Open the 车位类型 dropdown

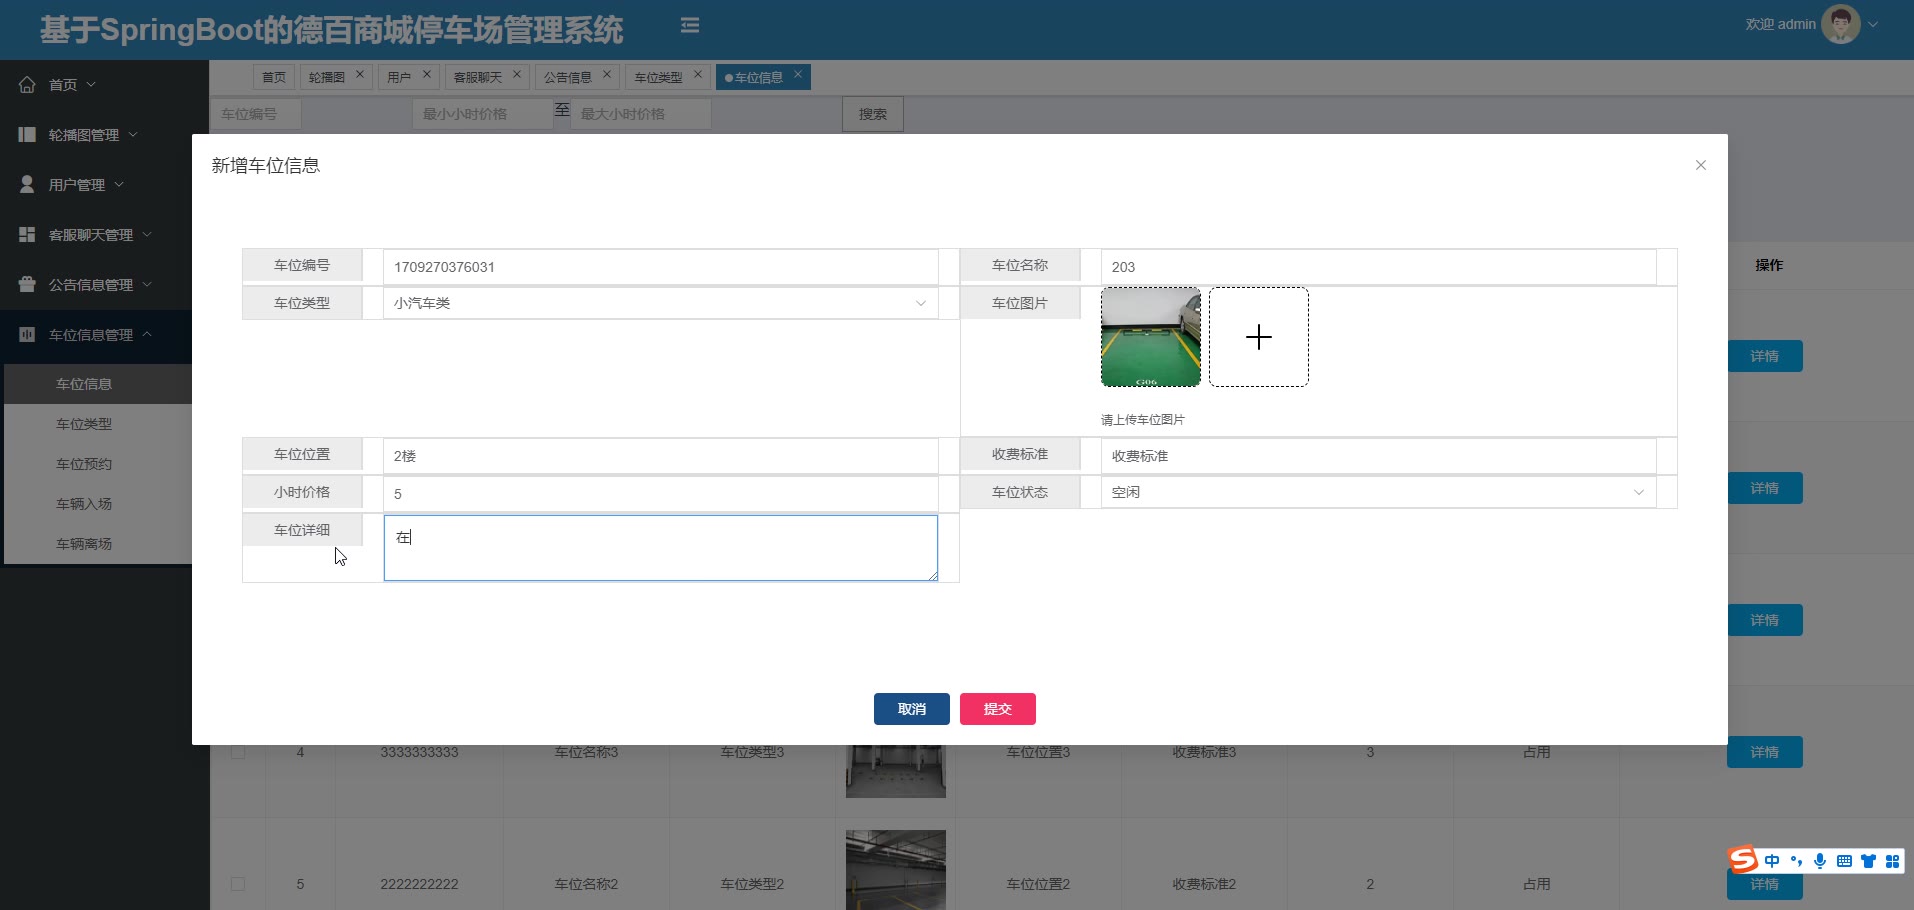(660, 303)
